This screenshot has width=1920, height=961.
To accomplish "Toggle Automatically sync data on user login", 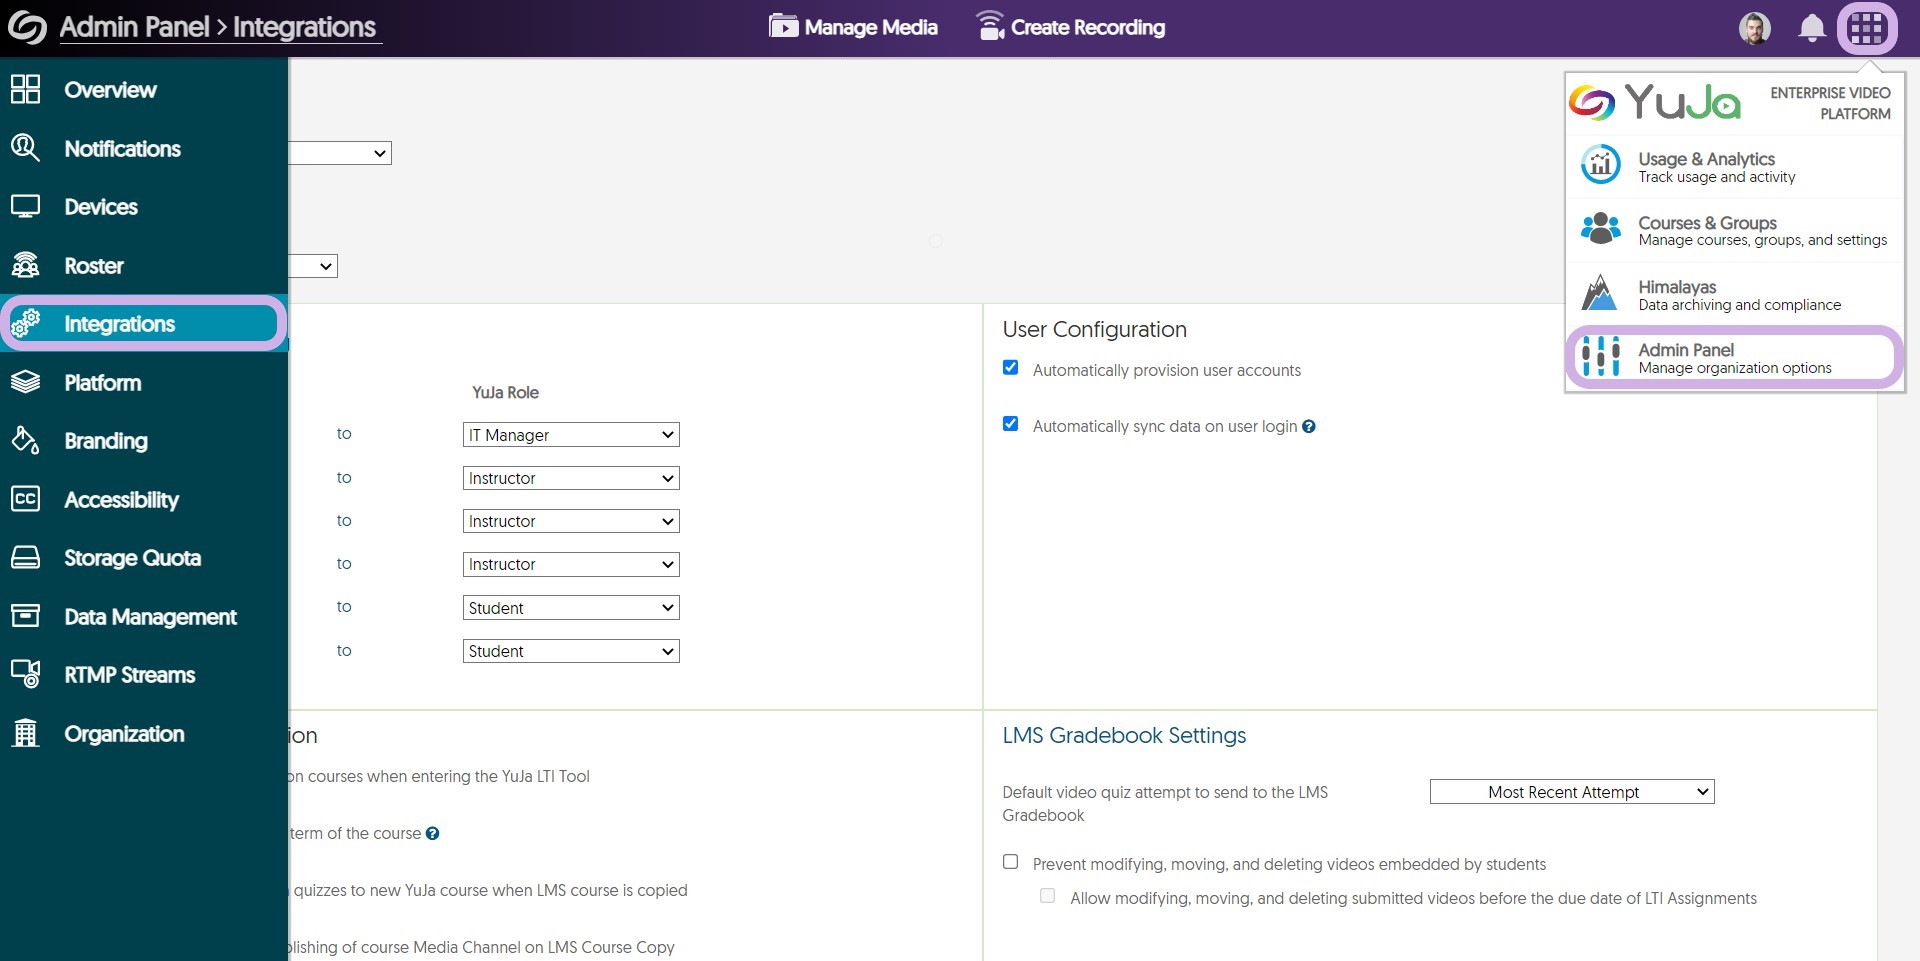I will 1010,424.
